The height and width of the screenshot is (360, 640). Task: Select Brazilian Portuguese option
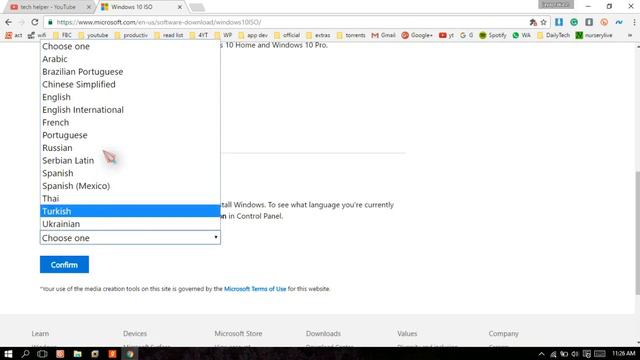pyautogui.click(x=130, y=71)
